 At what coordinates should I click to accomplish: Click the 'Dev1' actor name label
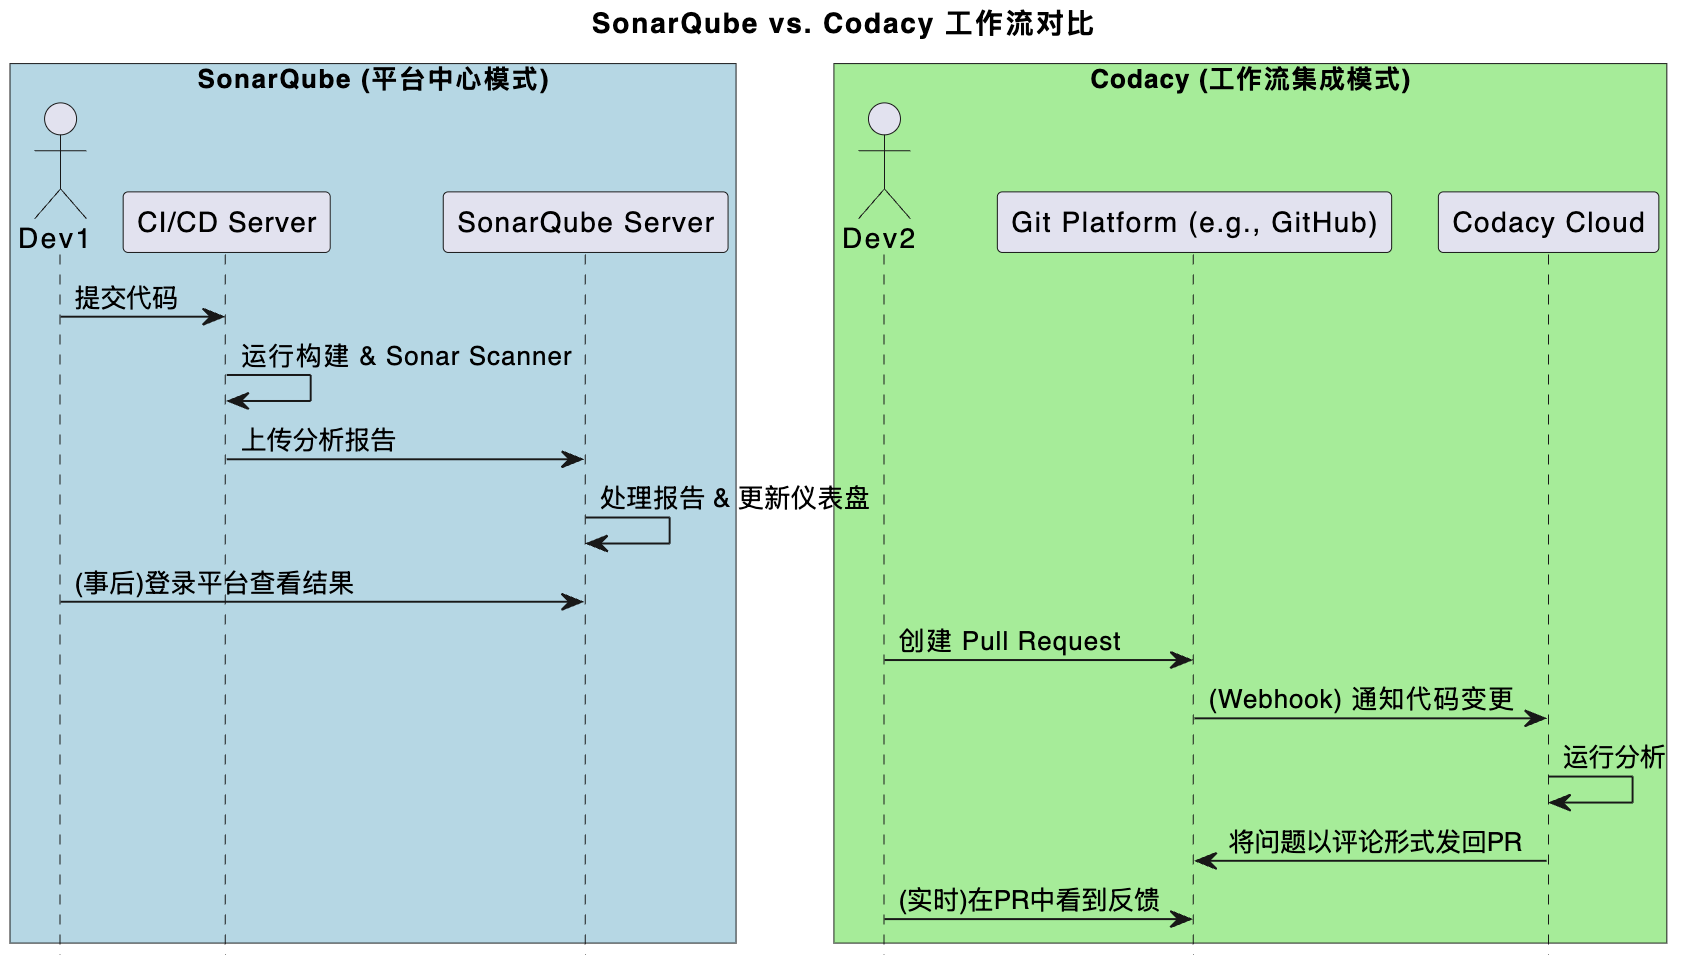click(54, 238)
